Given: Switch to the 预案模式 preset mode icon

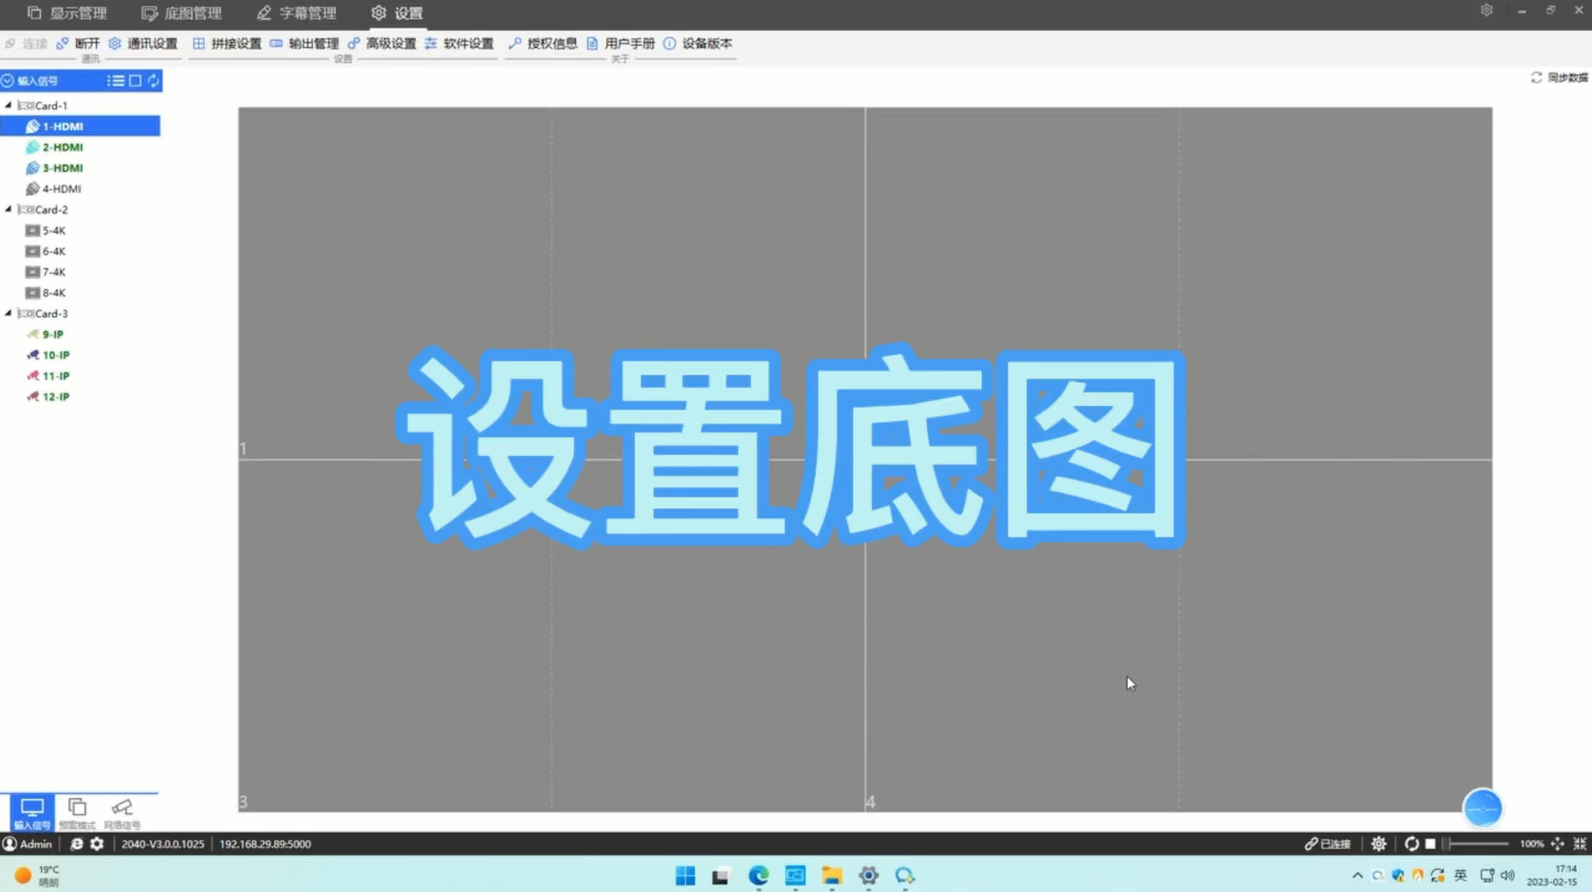Looking at the screenshot, I should point(77,813).
